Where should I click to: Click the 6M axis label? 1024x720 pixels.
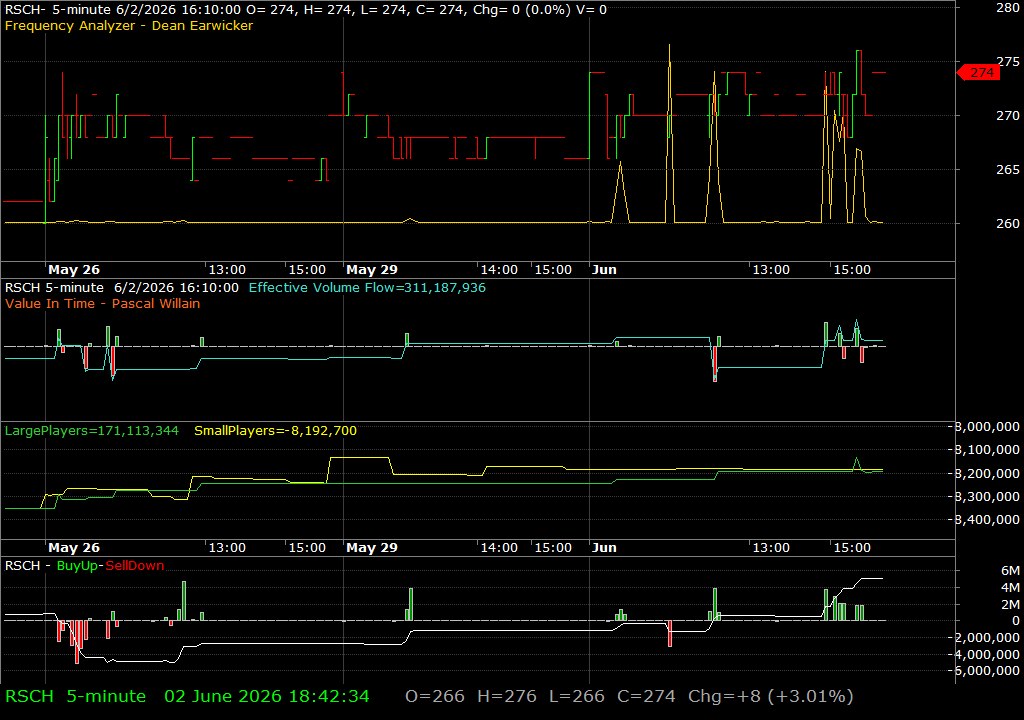(x=1010, y=570)
